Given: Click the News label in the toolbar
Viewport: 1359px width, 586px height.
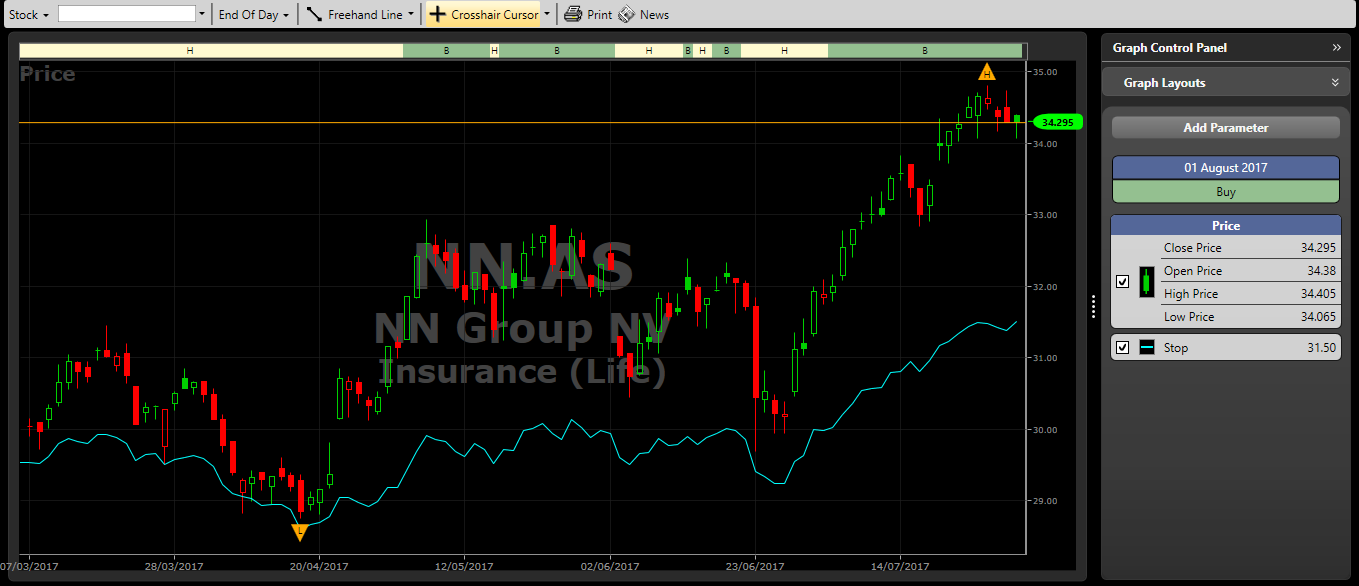Looking at the screenshot, I should coord(654,14).
